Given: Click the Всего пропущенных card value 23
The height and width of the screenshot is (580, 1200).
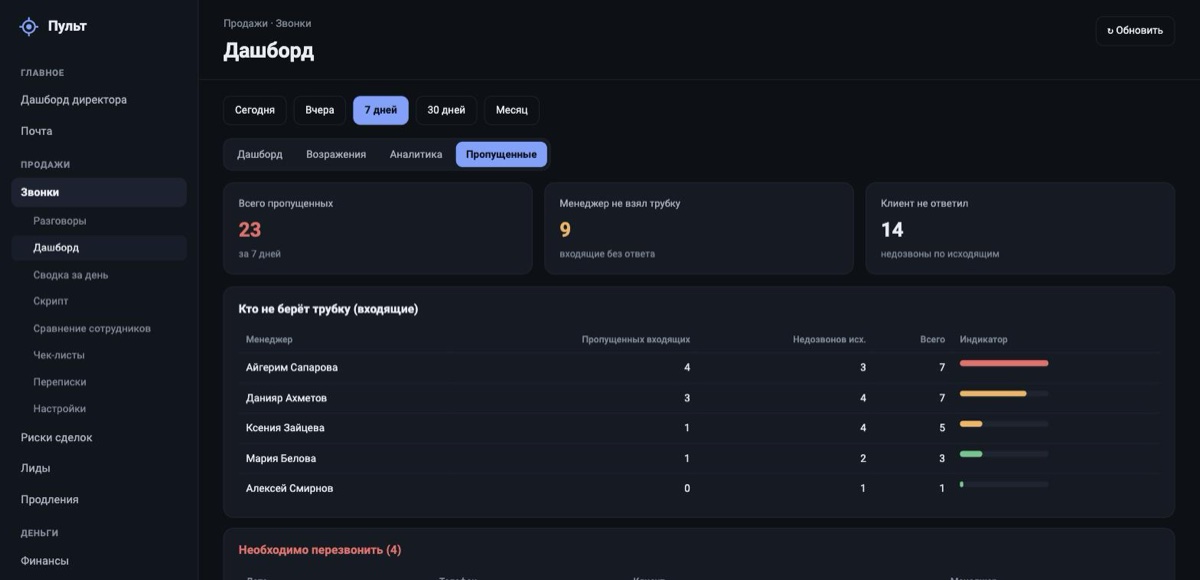Looking at the screenshot, I should (x=250, y=229).
